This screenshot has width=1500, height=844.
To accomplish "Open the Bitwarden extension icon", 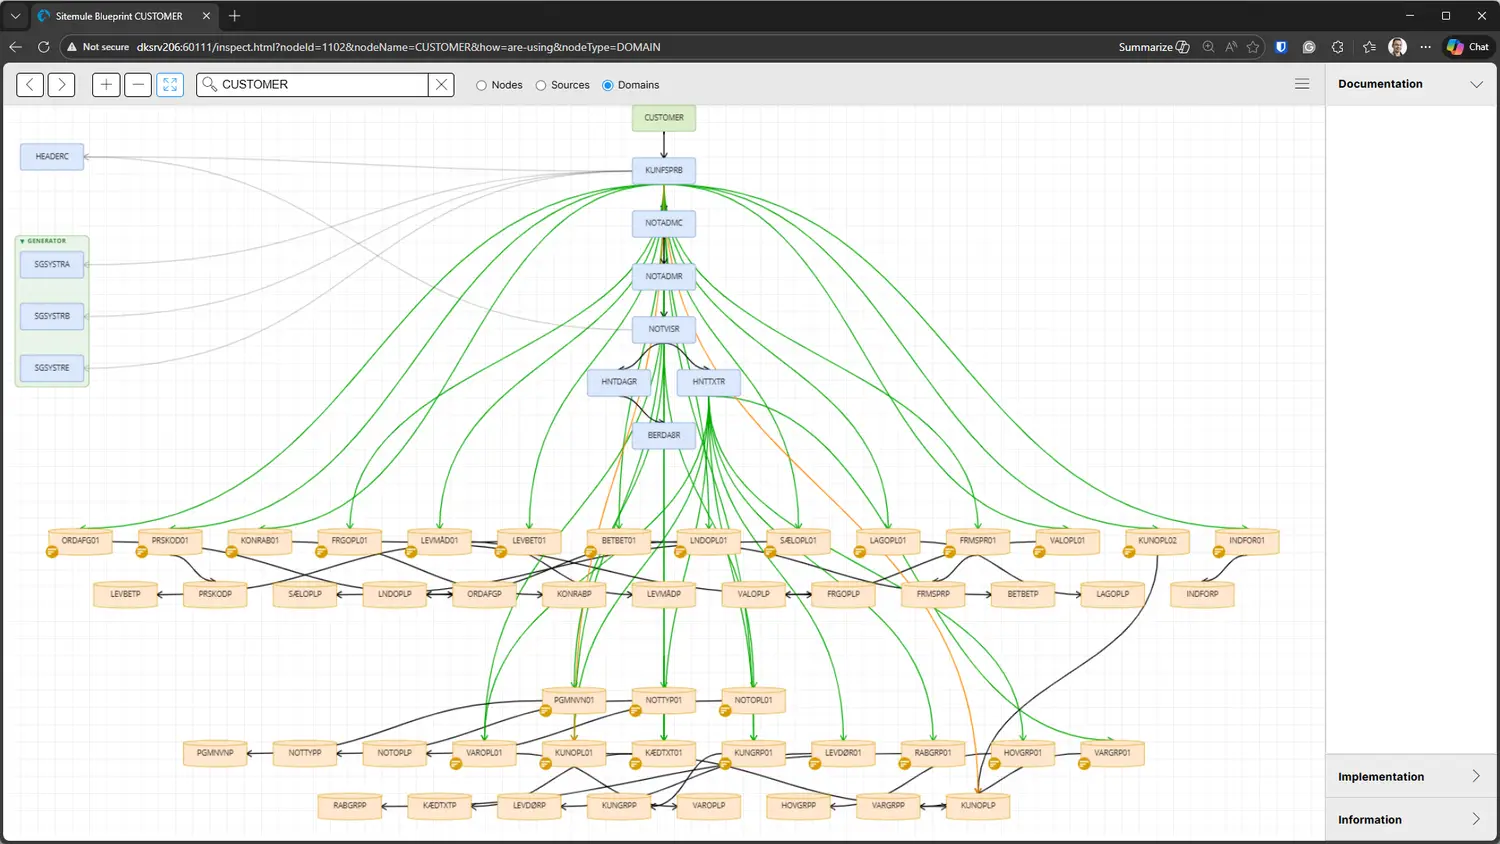I will click(1281, 47).
